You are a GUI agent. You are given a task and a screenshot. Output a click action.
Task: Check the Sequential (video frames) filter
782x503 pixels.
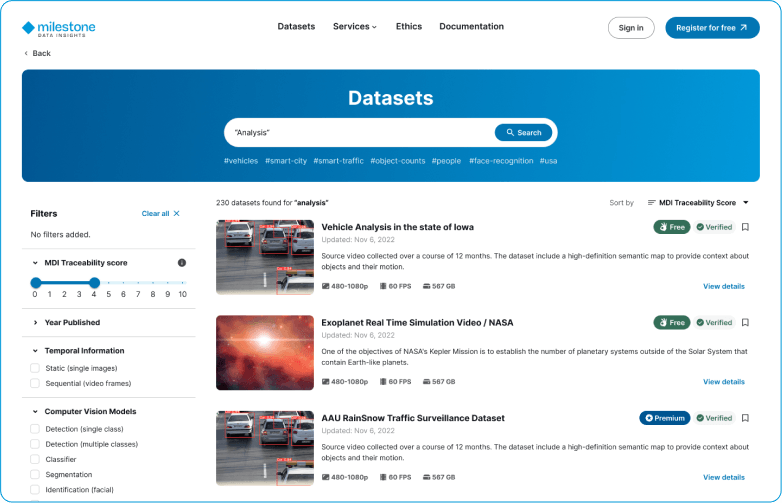tap(35, 383)
